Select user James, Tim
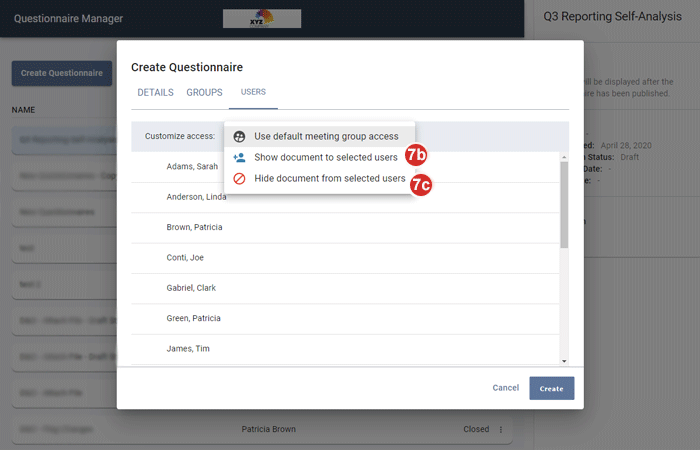The image size is (700, 450). tap(187, 348)
